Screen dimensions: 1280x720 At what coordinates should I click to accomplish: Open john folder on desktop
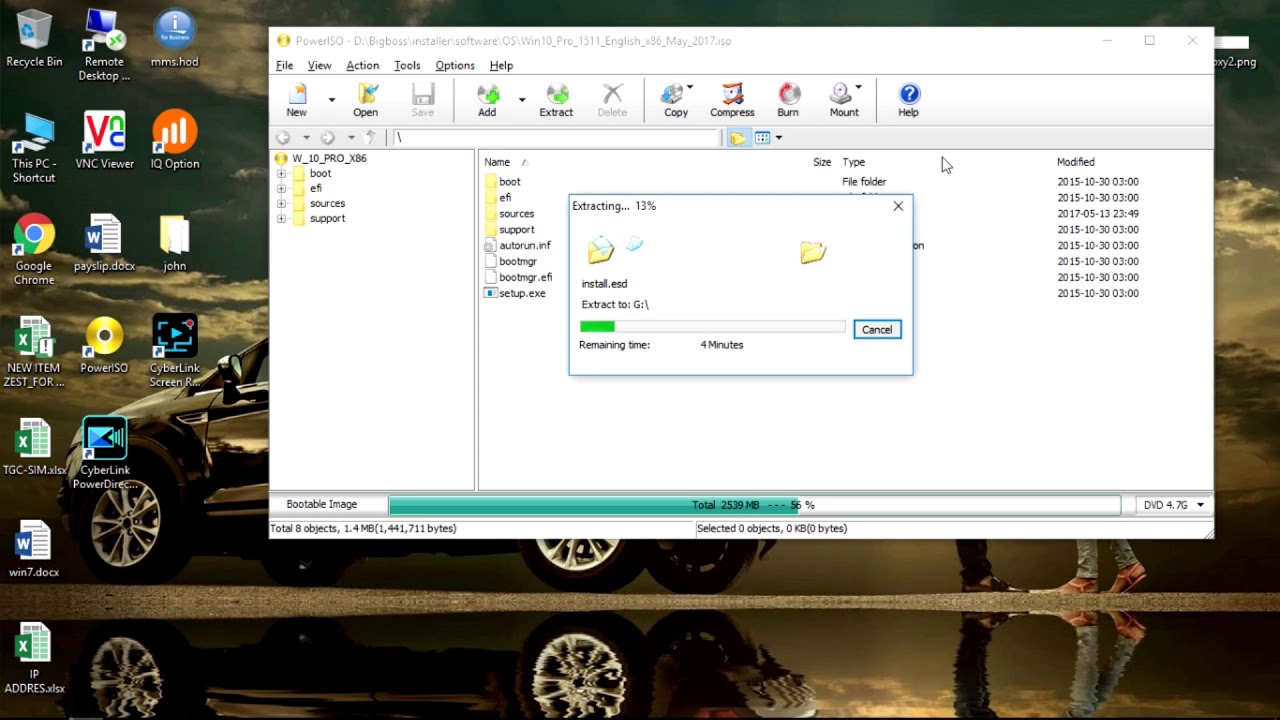click(x=175, y=243)
